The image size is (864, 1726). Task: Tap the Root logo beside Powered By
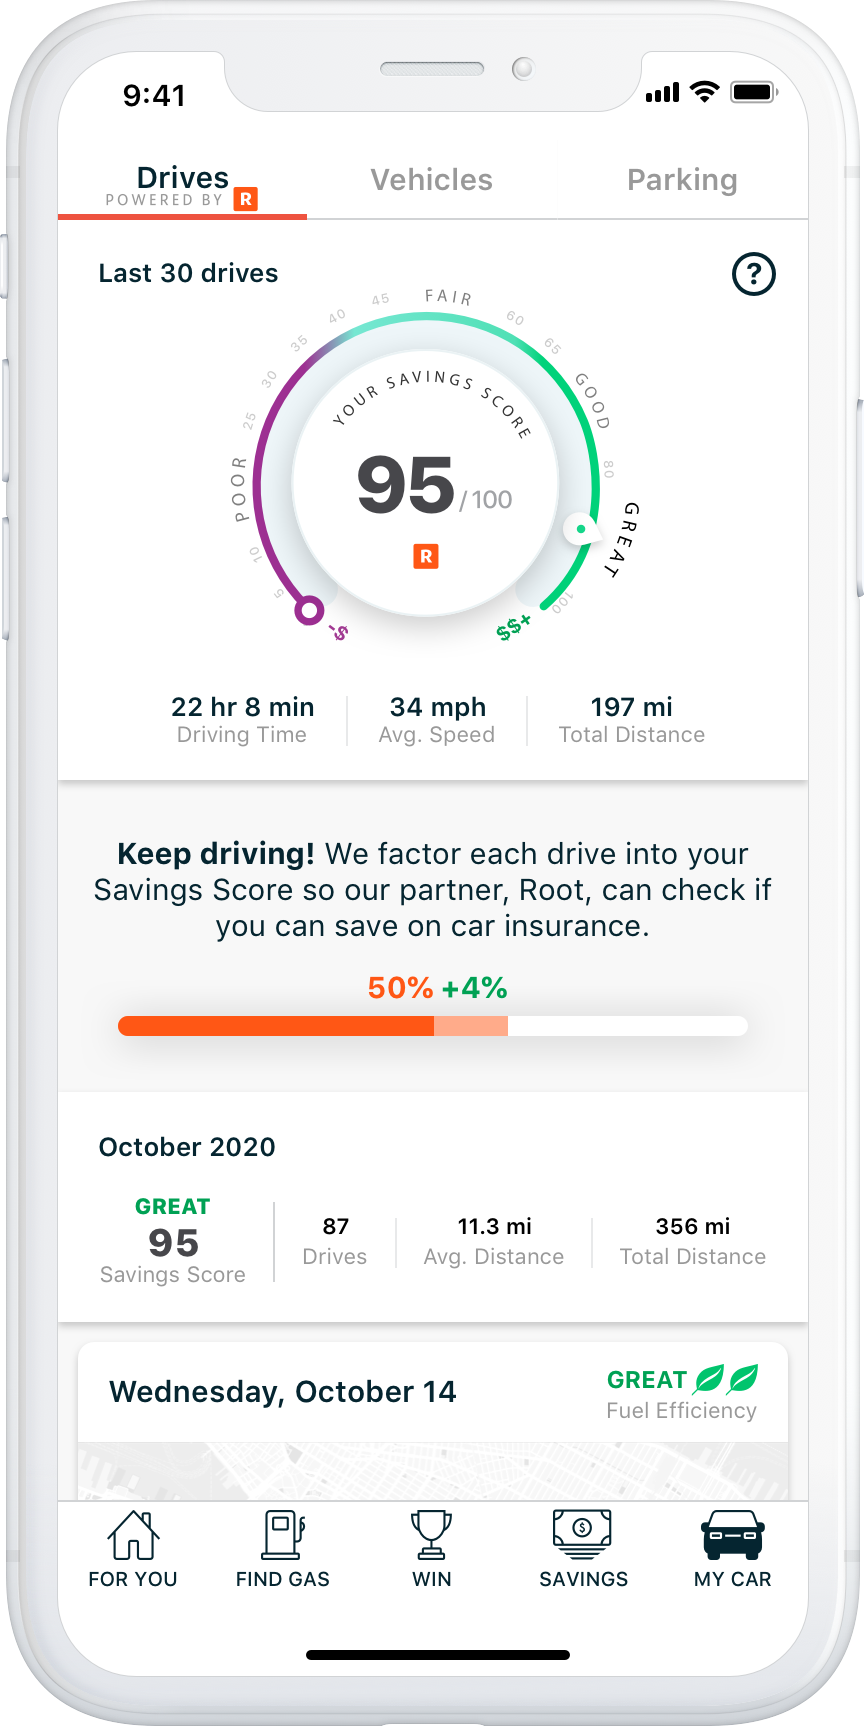(245, 199)
